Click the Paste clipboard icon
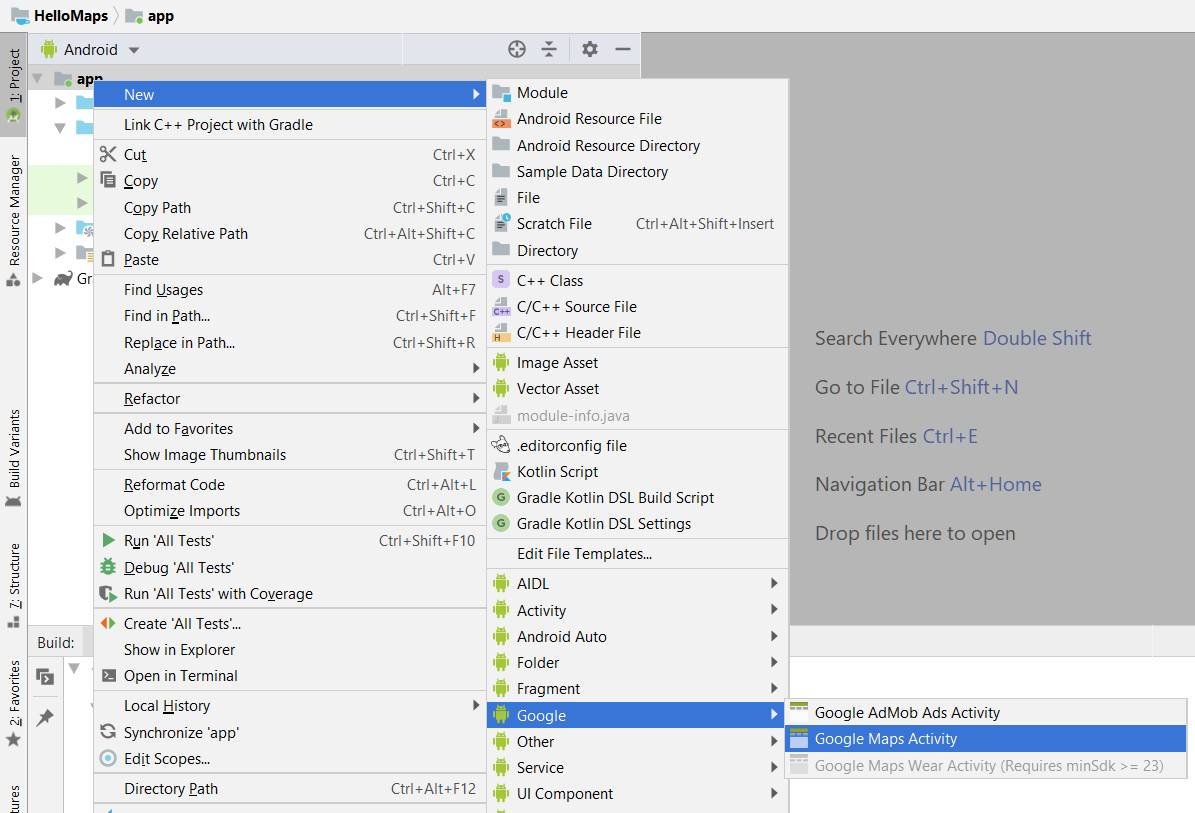This screenshot has height=813, width=1195. [x=108, y=259]
